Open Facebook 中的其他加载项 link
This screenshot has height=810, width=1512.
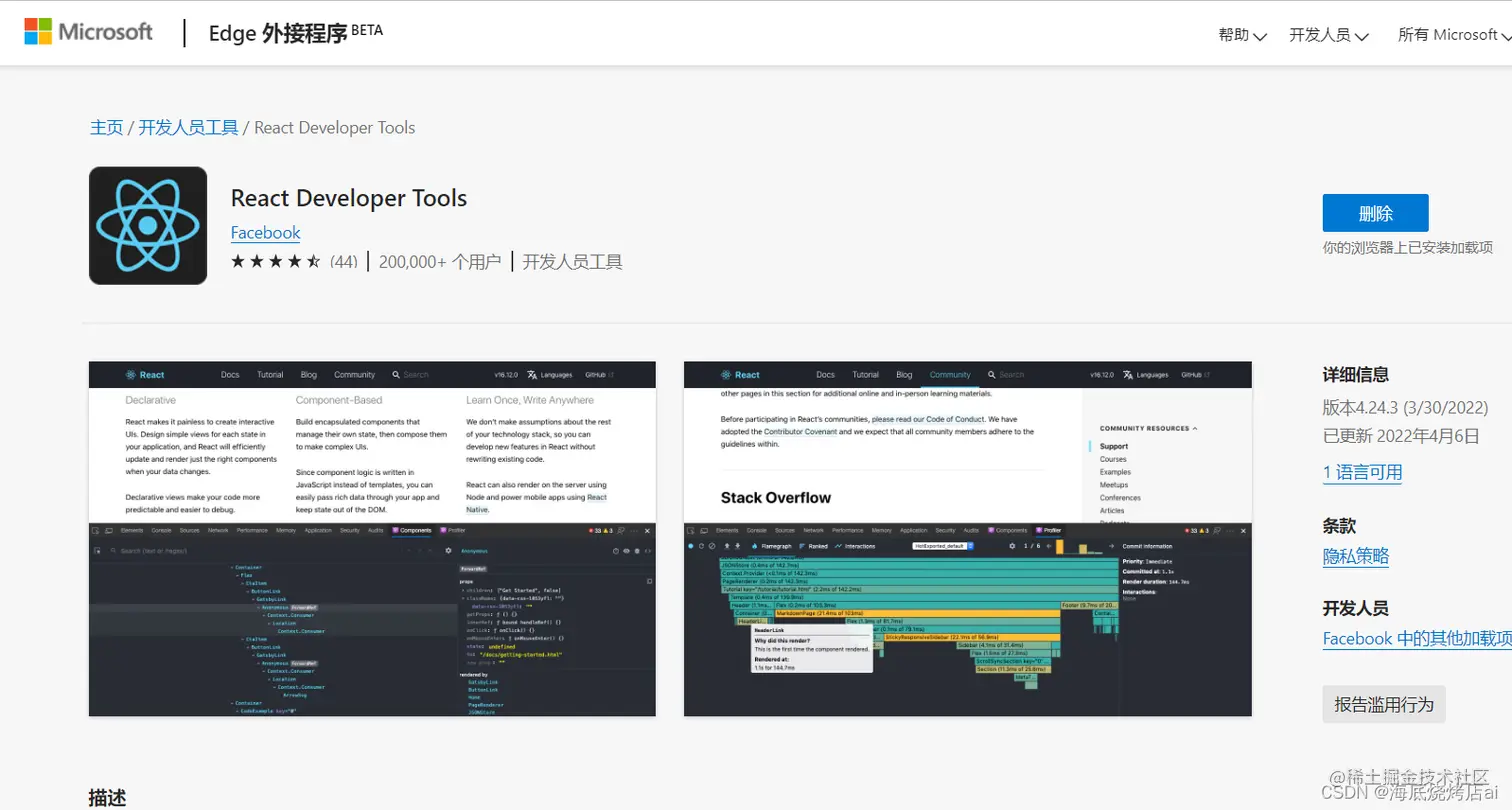click(1417, 639)
